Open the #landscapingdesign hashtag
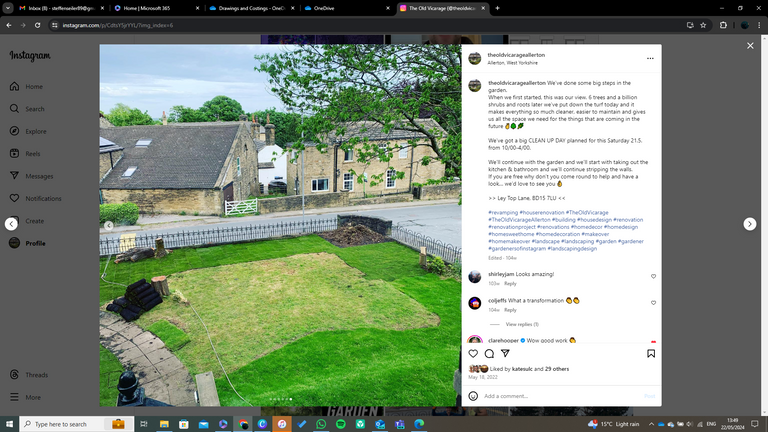The height and width of the screenshot is (432, 768). pos(572,248)
